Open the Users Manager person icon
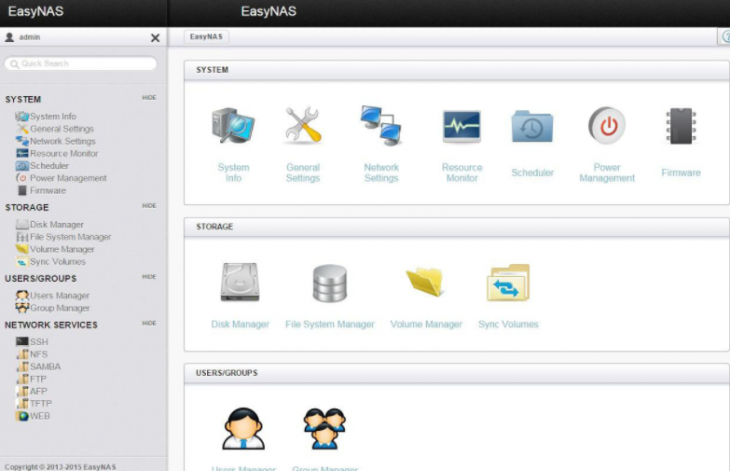Image resolution: width=730 pixels, height=471 pixels. (x=243, y=428)
